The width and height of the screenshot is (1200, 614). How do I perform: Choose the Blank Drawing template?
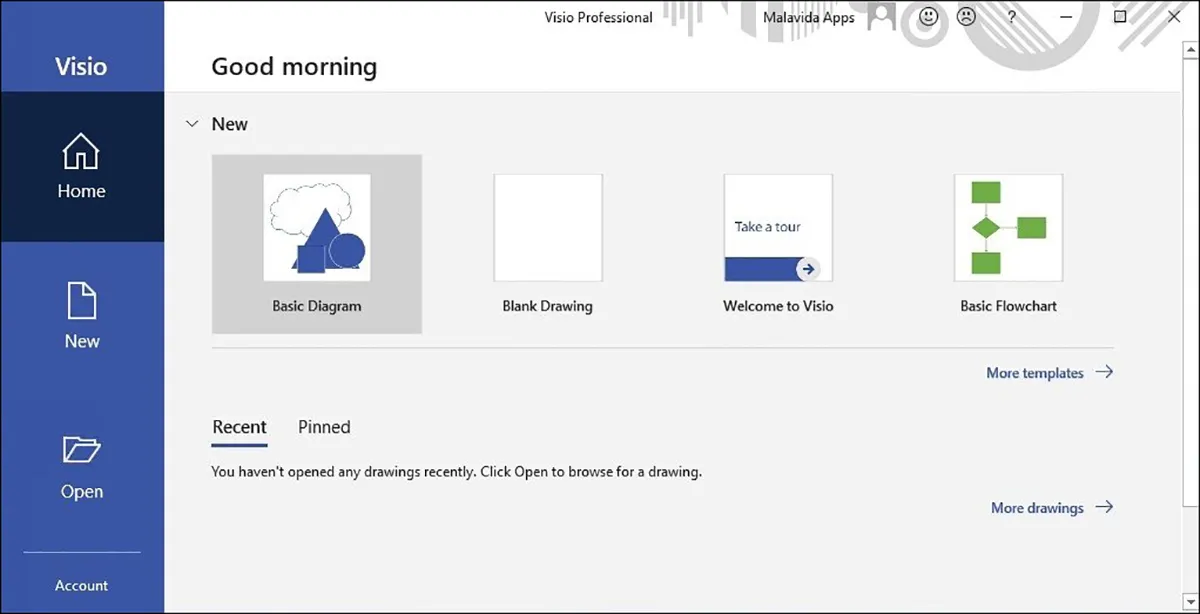pos(547,228)
